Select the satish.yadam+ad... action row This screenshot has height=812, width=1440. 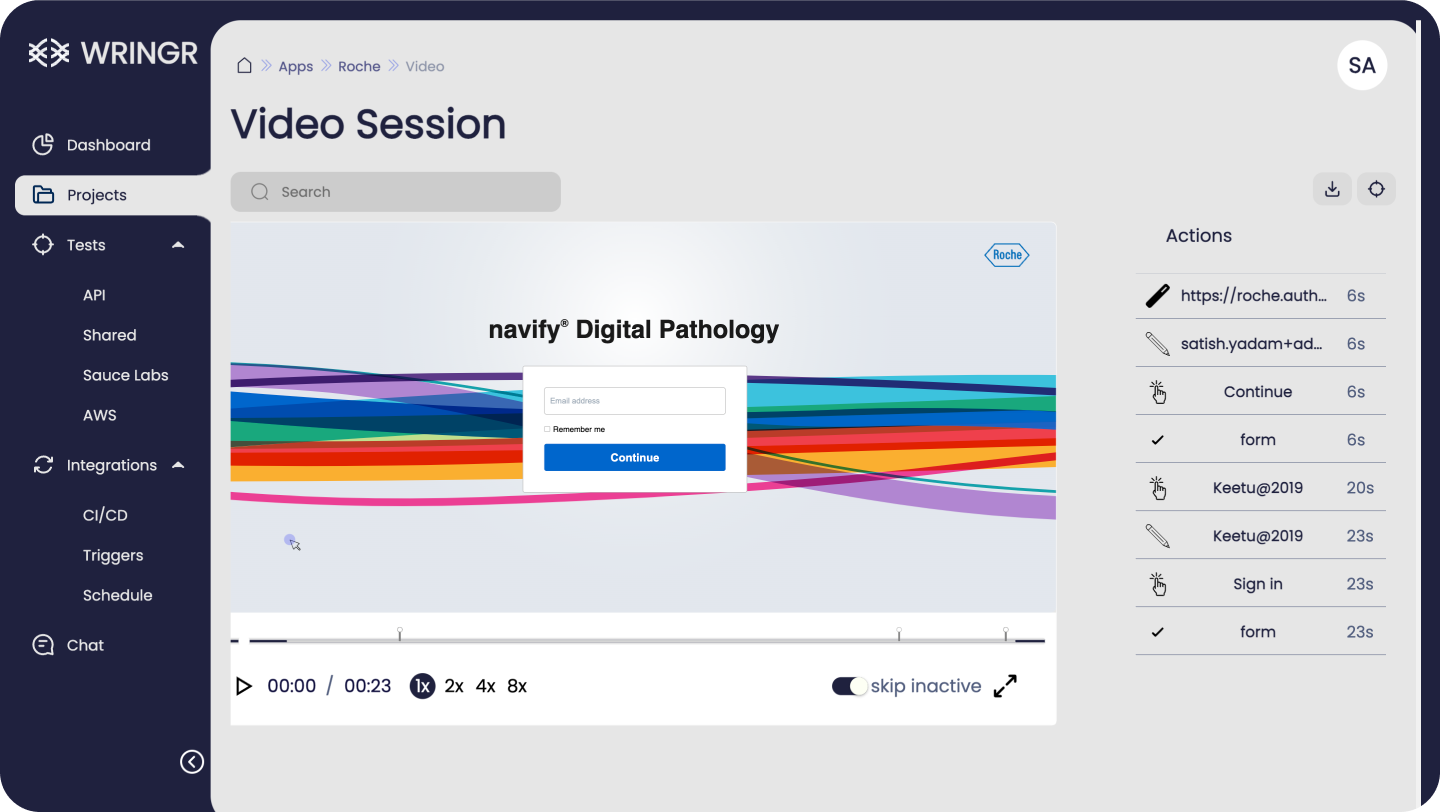click(x=1261, y=343)
